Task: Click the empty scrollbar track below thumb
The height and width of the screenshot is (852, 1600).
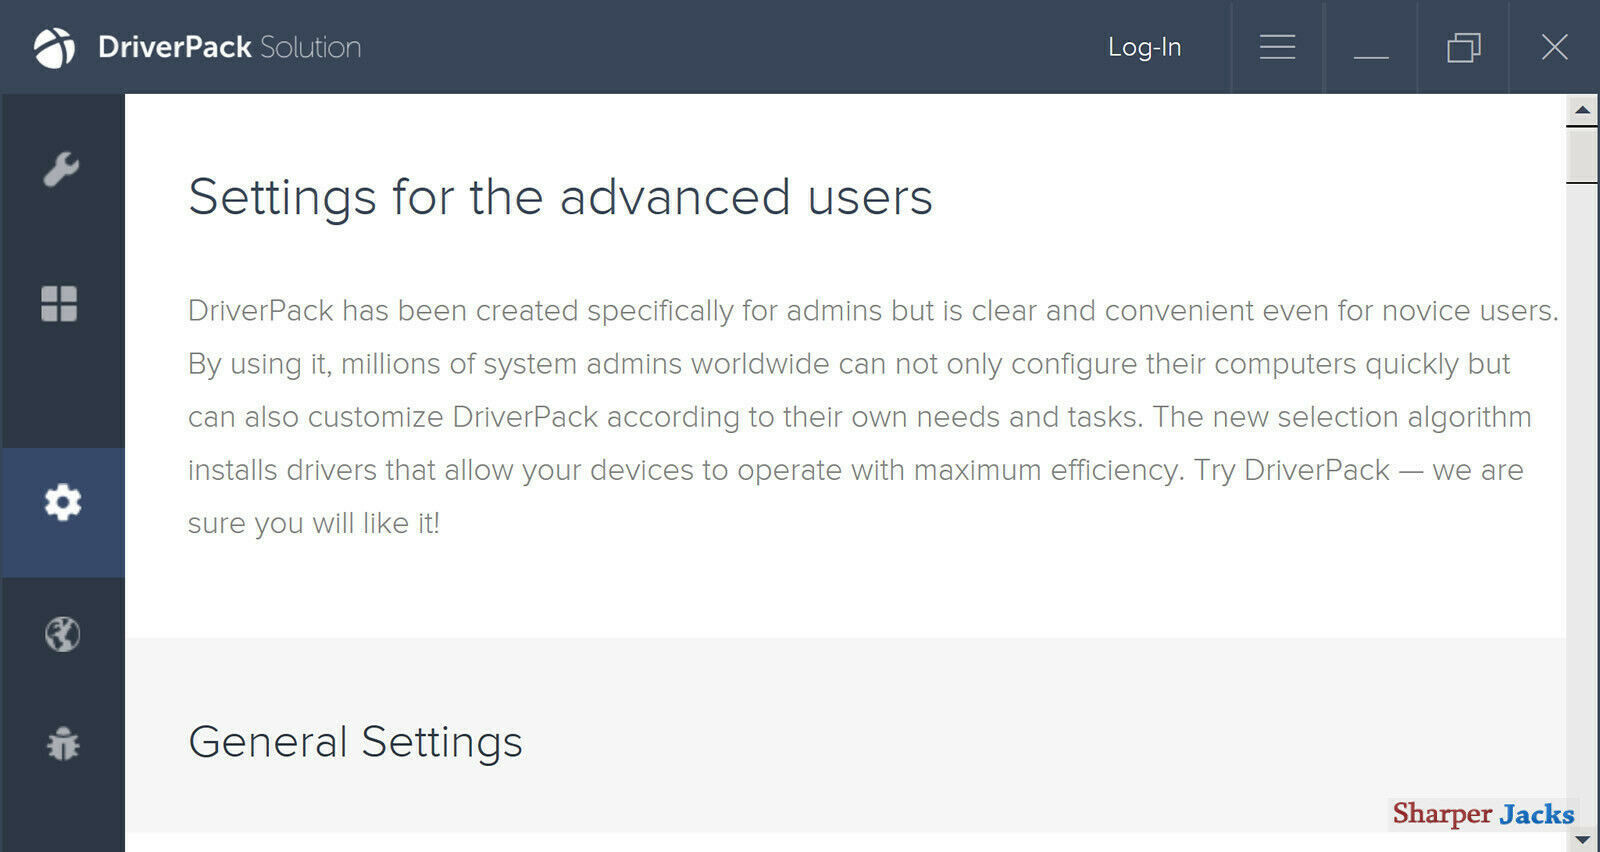Action: click(1582, 500)
